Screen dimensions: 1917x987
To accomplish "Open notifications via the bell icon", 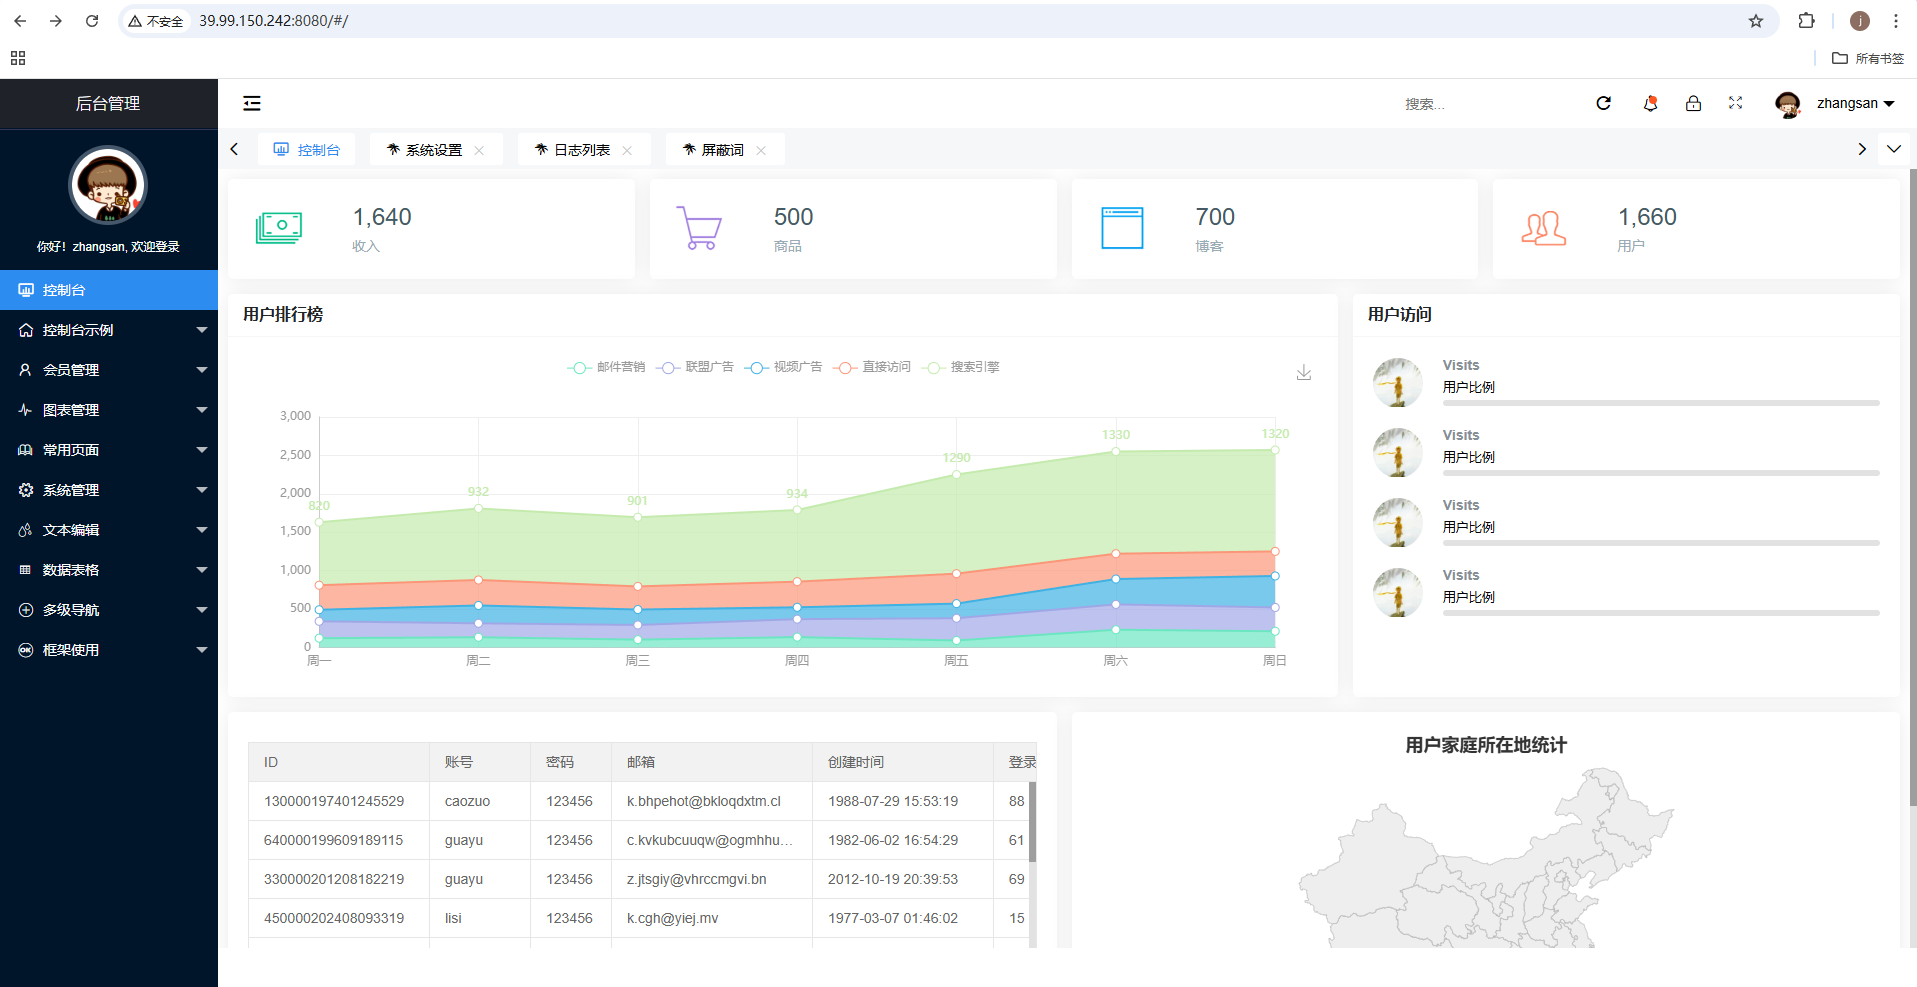I will [x=1650, y=103].
